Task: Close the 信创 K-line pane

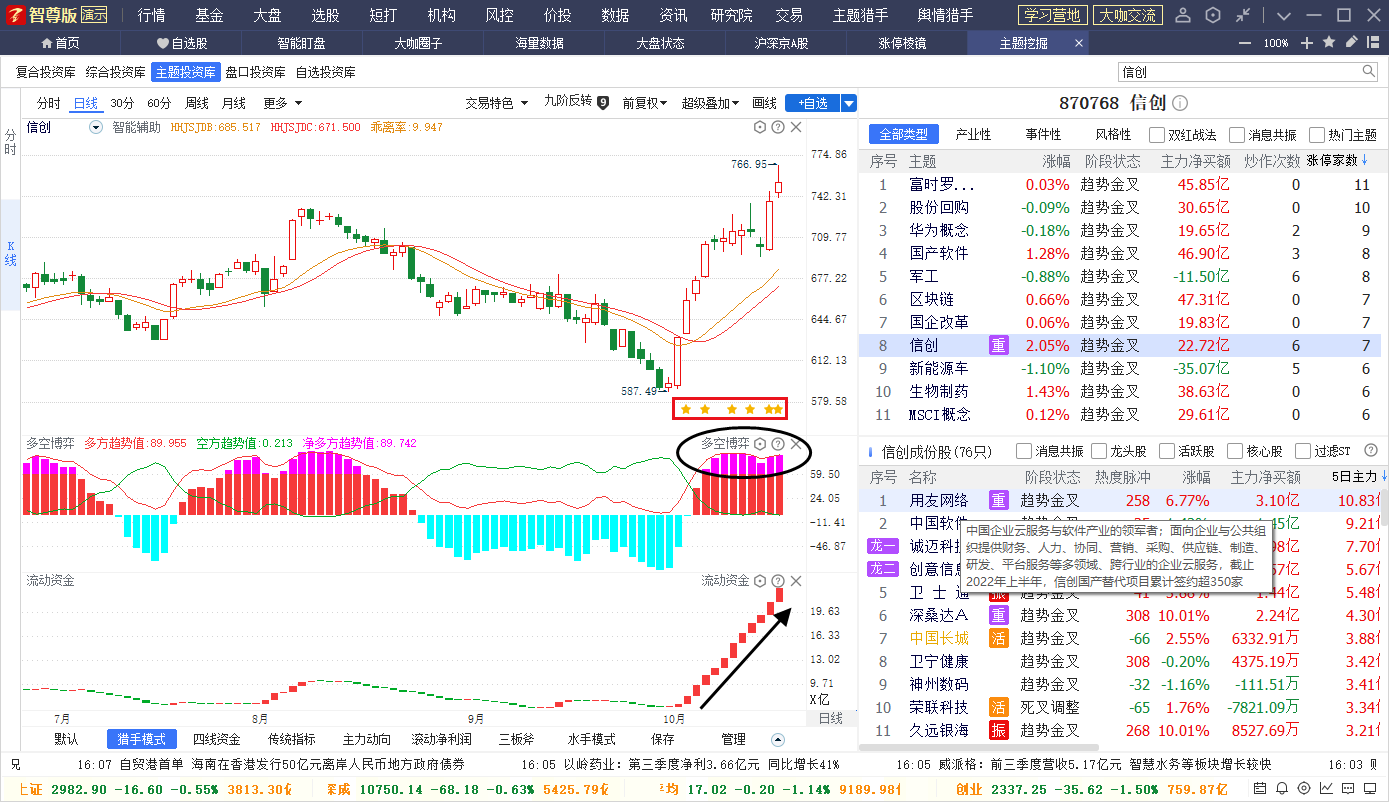Action: point(796,127)
